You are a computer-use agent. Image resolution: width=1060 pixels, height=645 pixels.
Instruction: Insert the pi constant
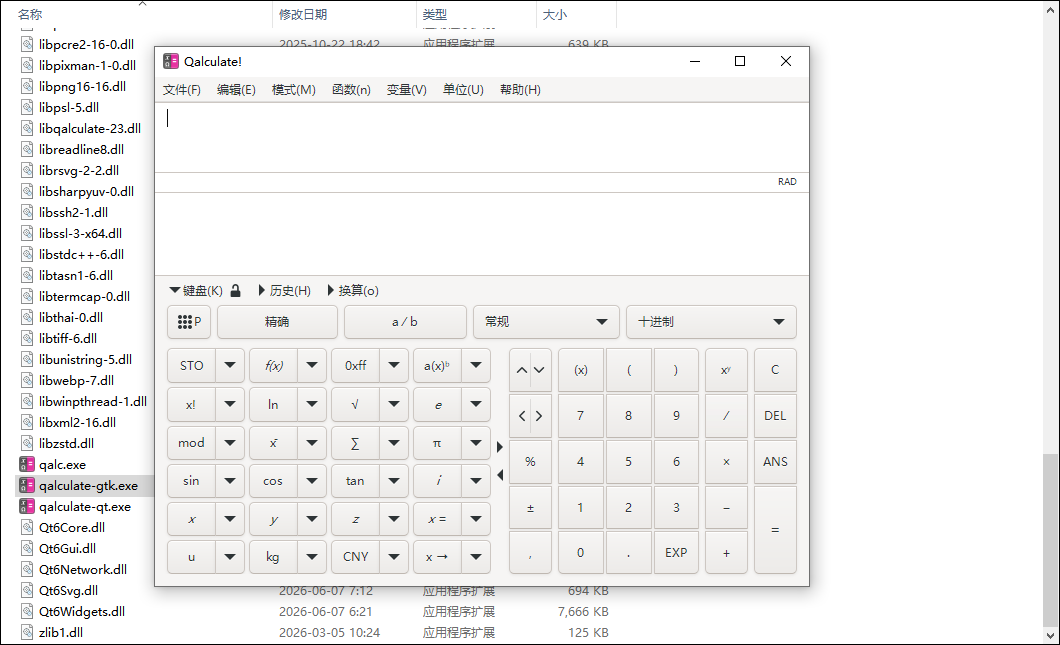point(437,443)
